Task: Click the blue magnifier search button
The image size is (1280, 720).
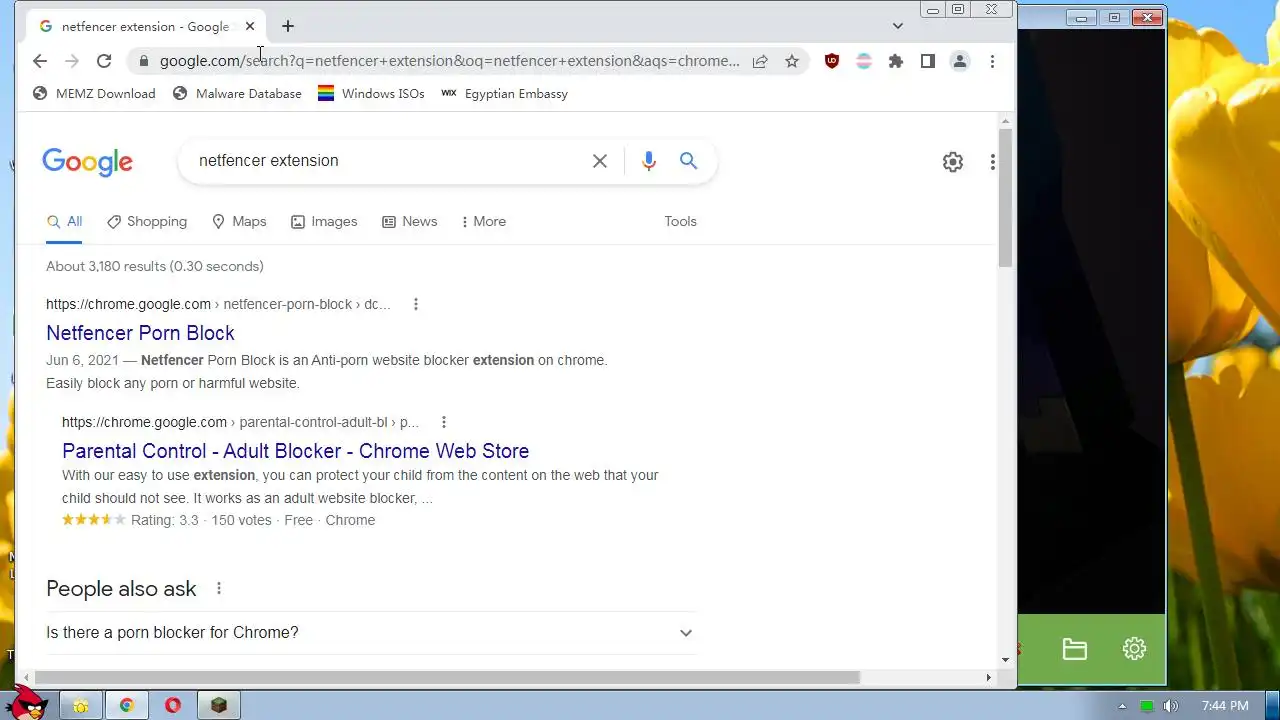Action: (688, 161)
